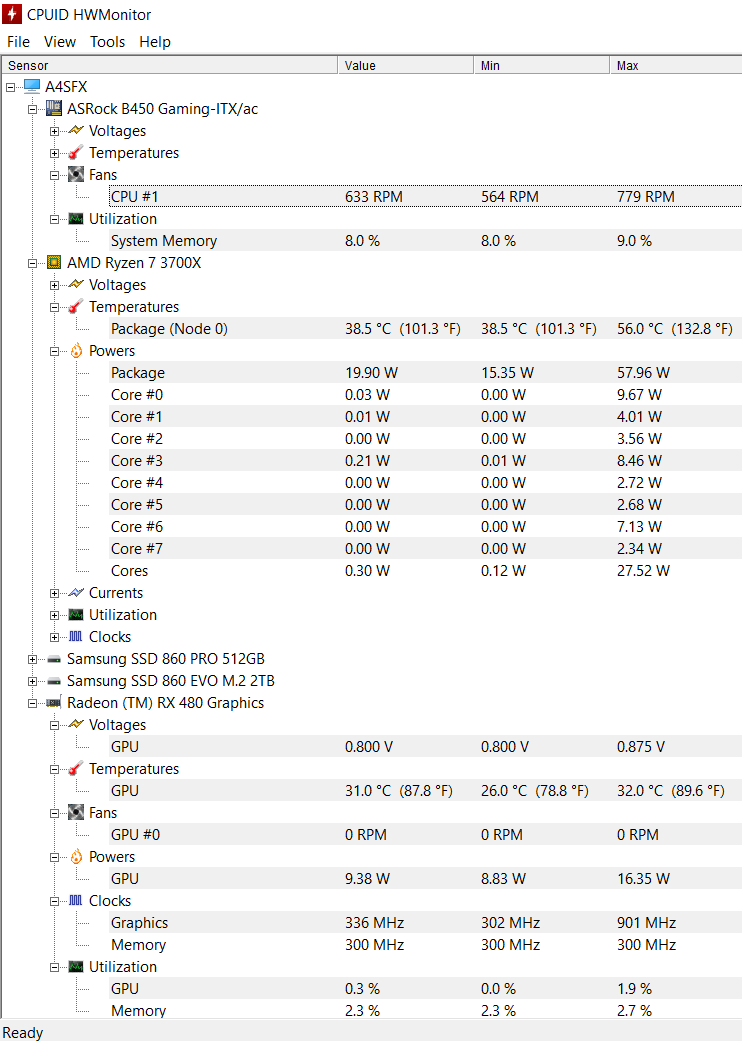The width and height of the screenshot is (742, 1041).
Task: Click the 0.875 V max GPU voltage value
Action: 640,746
